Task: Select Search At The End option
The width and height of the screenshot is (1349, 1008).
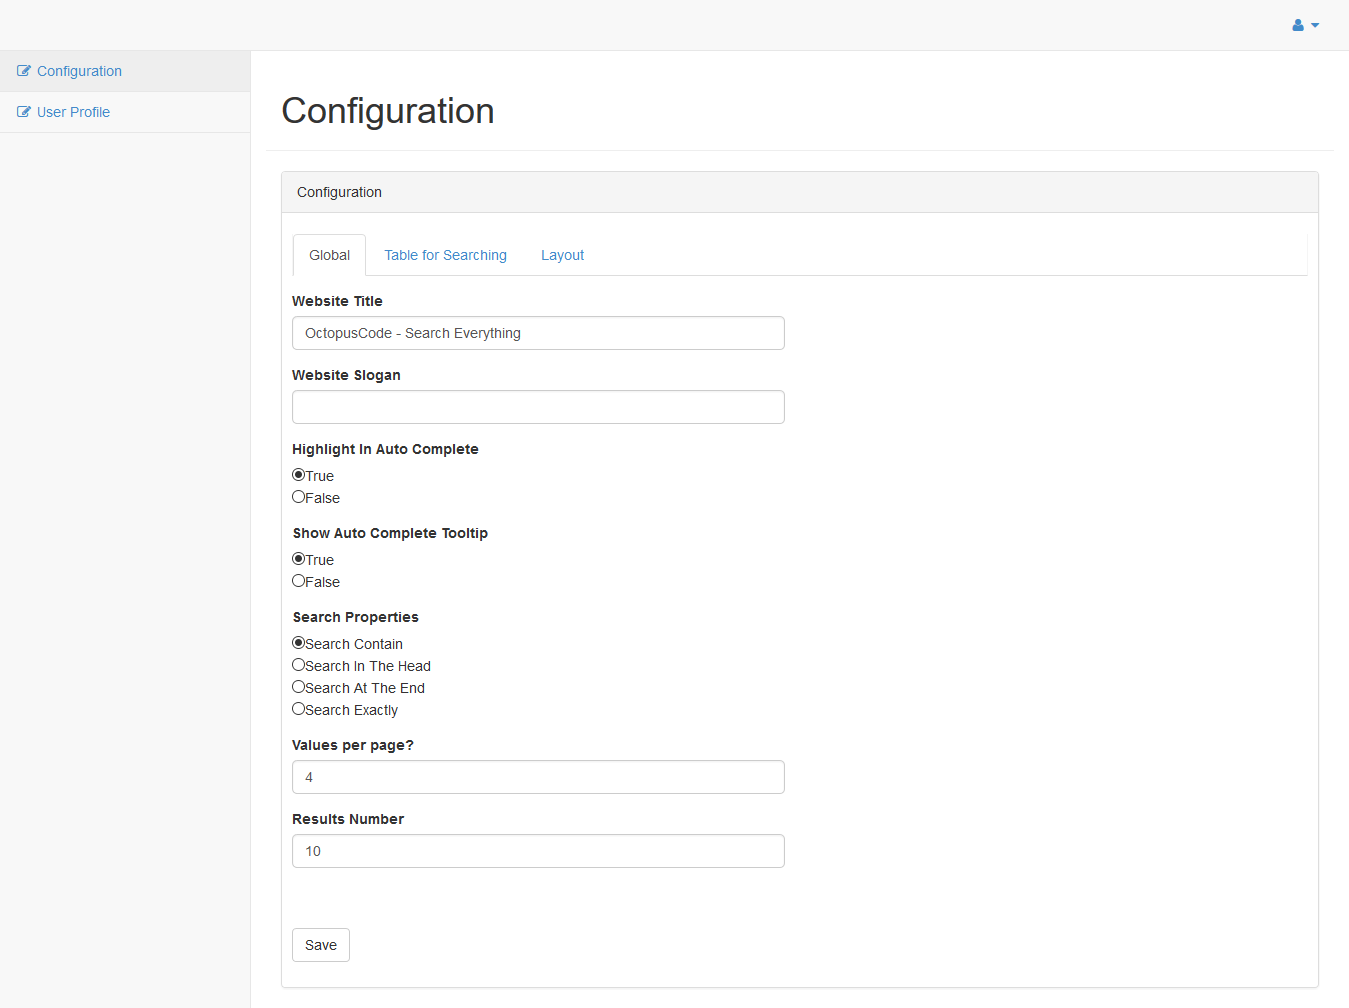Action: point(298,687)
